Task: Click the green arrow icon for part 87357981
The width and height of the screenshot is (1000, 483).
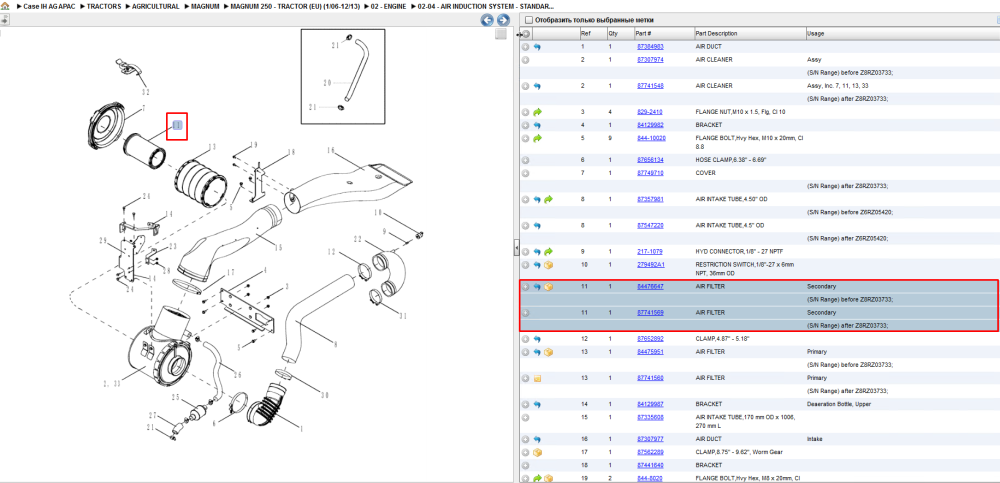Action: 548,199
